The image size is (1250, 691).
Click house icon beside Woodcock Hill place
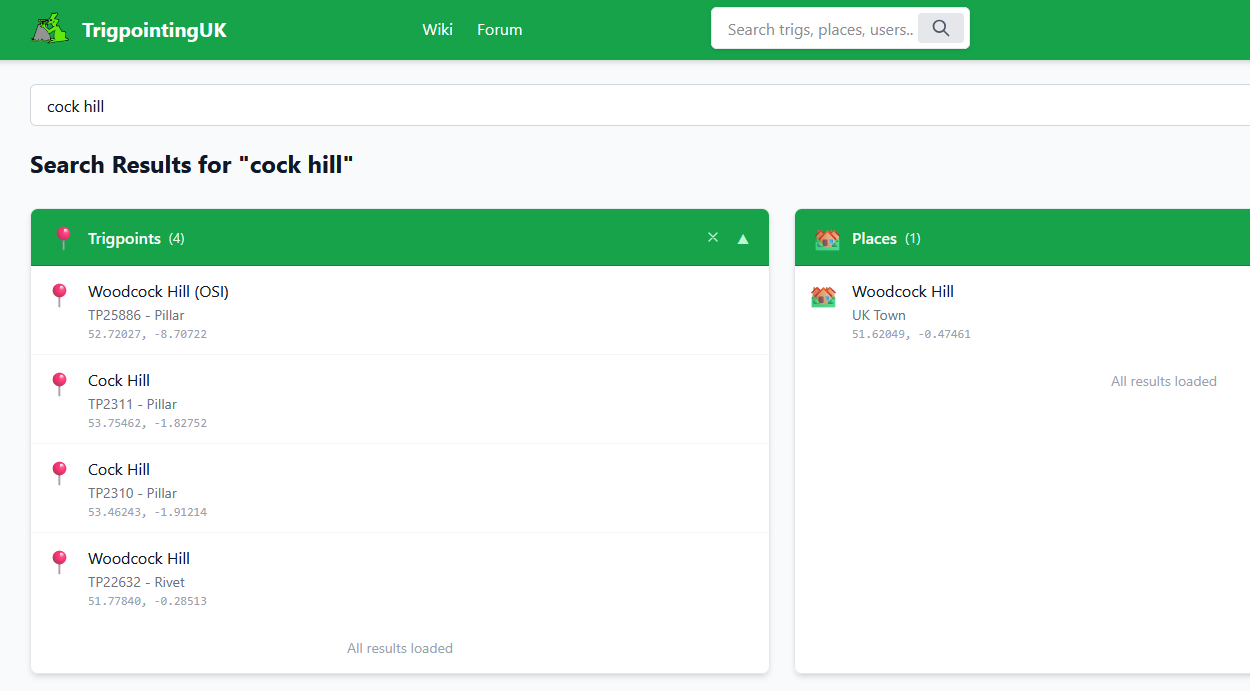[823, 296]
